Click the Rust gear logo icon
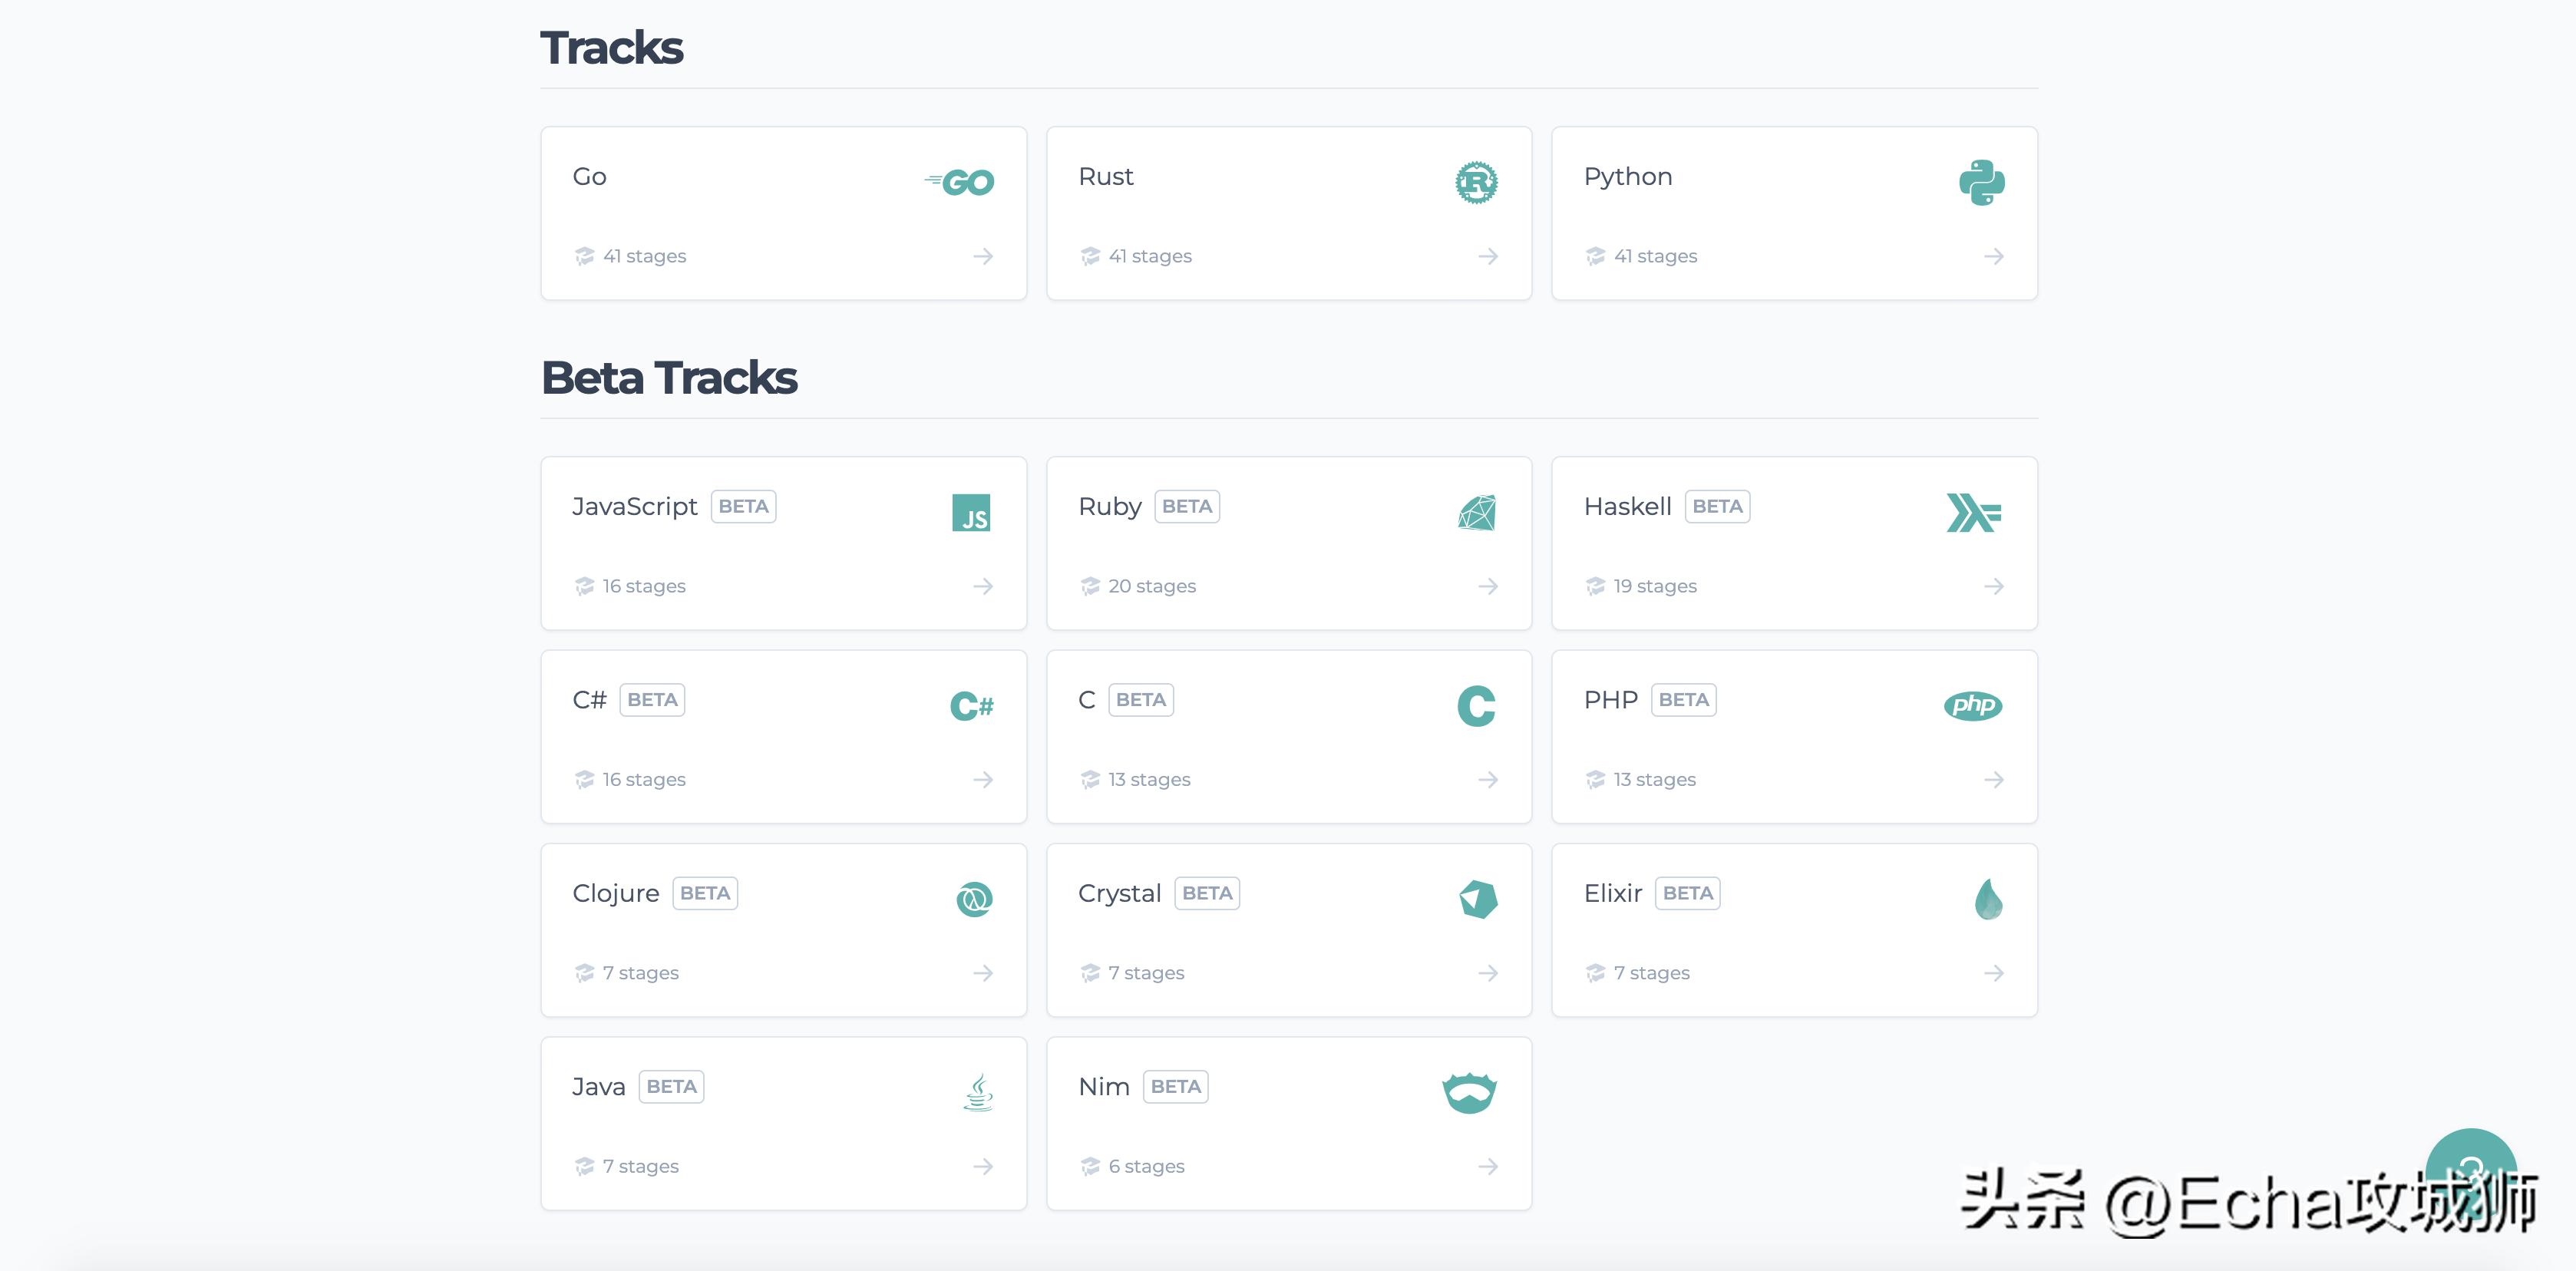 (1476, 182)
